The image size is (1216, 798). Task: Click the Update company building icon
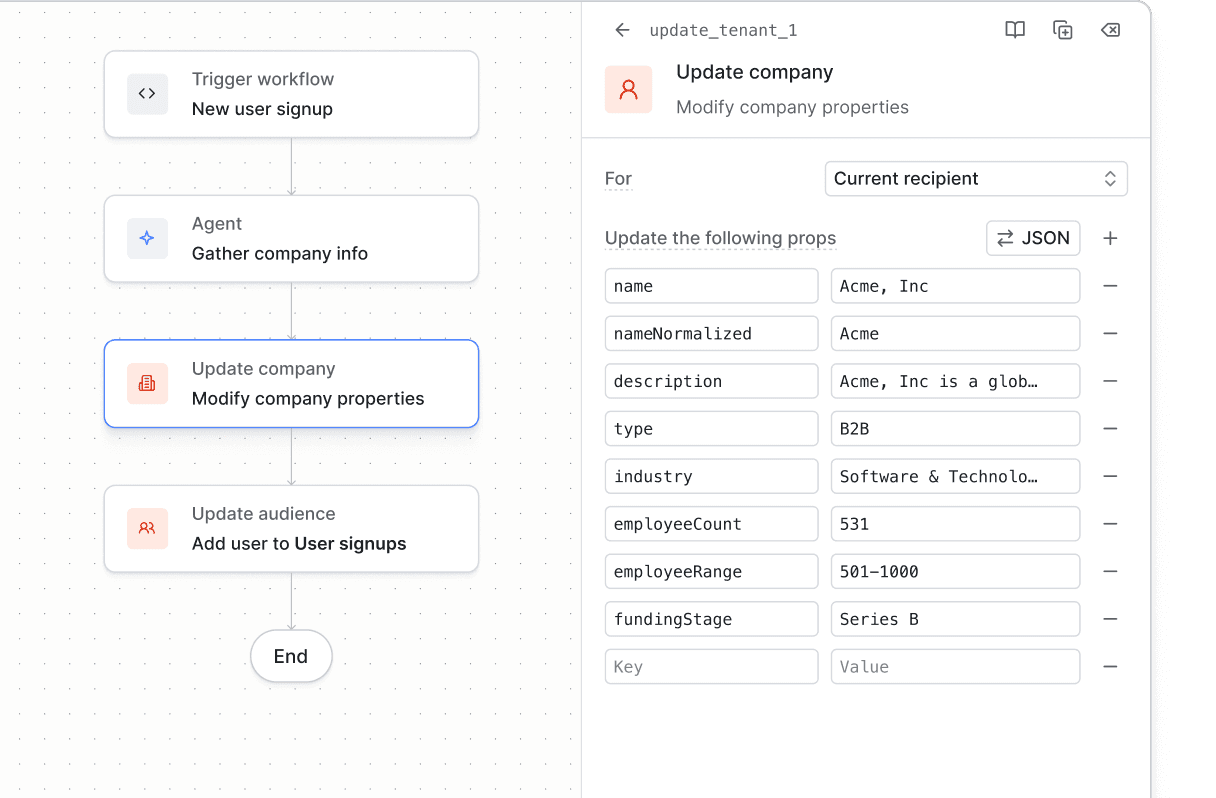pyautogui.click(x=147, y=383)
